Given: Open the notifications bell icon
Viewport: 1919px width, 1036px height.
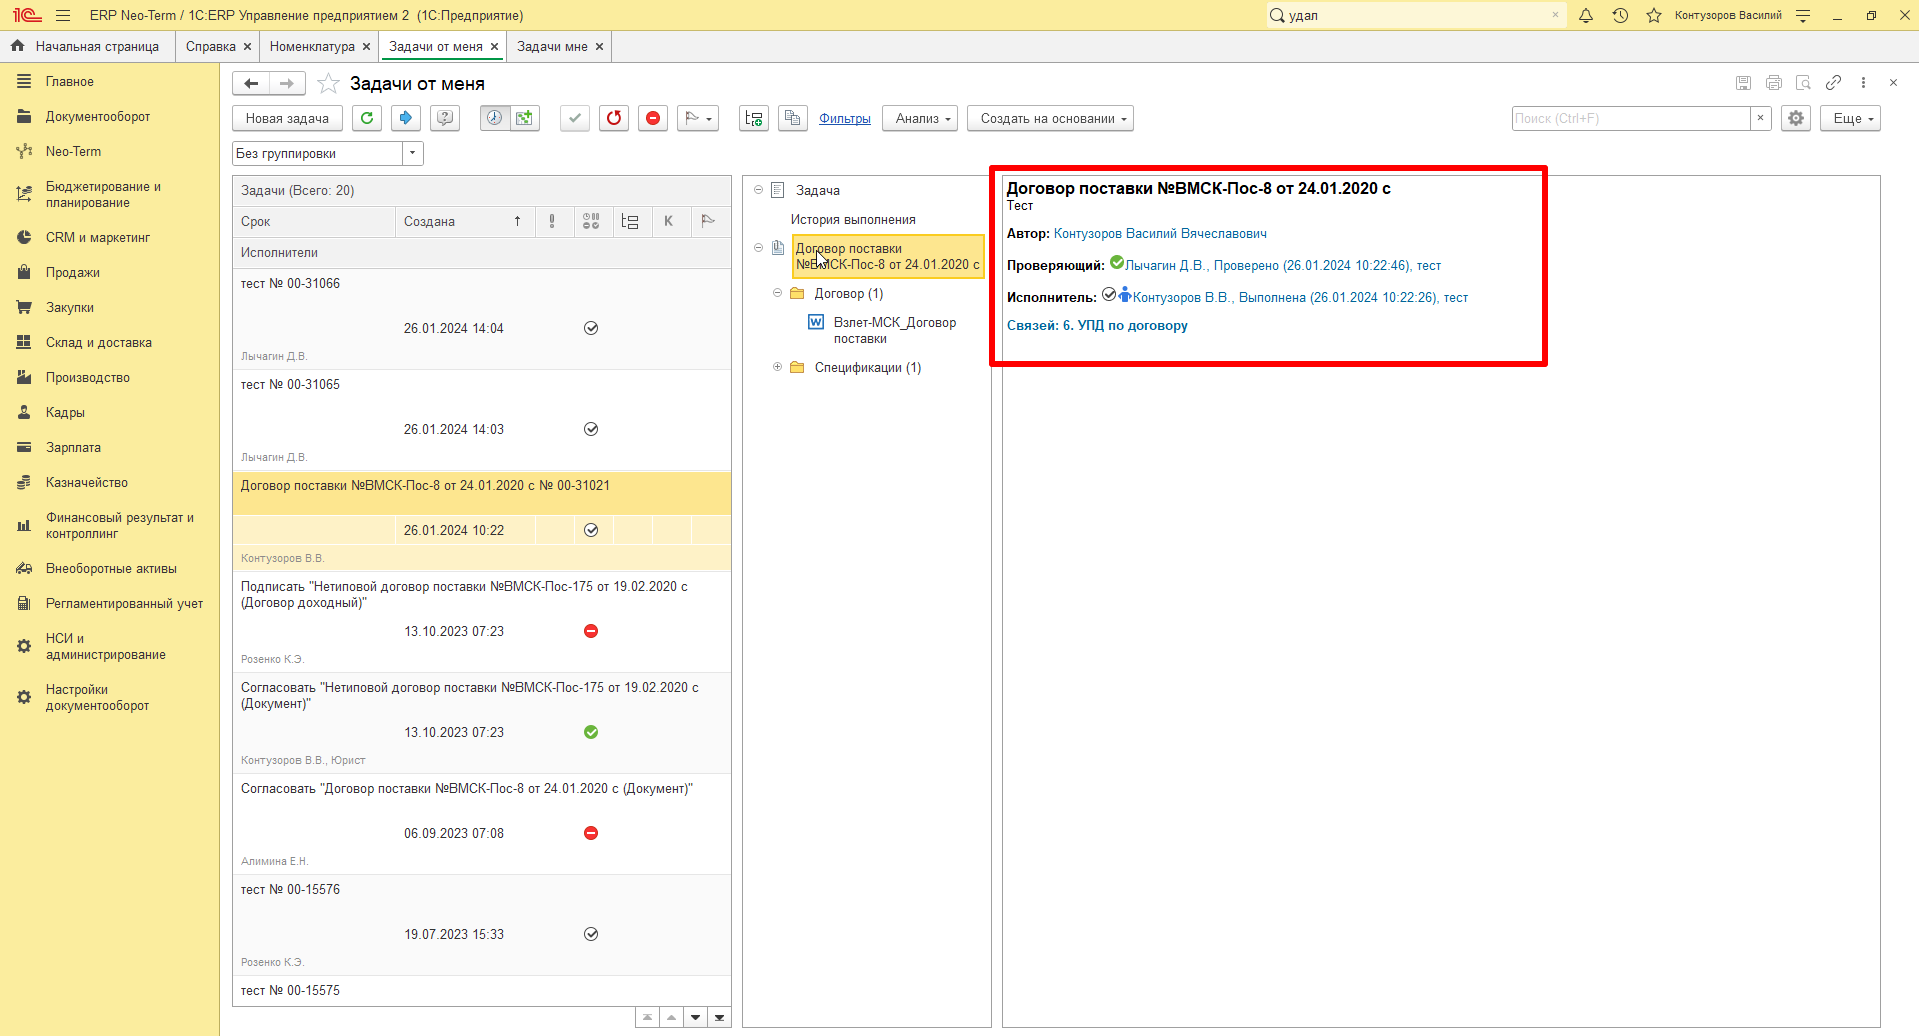Looking at the screenshot, I should (1586, 15).
